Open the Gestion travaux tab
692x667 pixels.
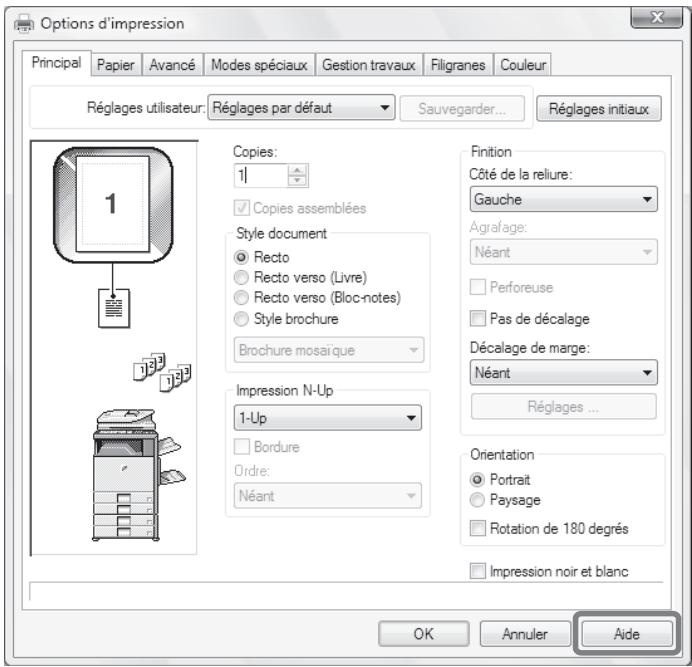(x=369, y=65)
